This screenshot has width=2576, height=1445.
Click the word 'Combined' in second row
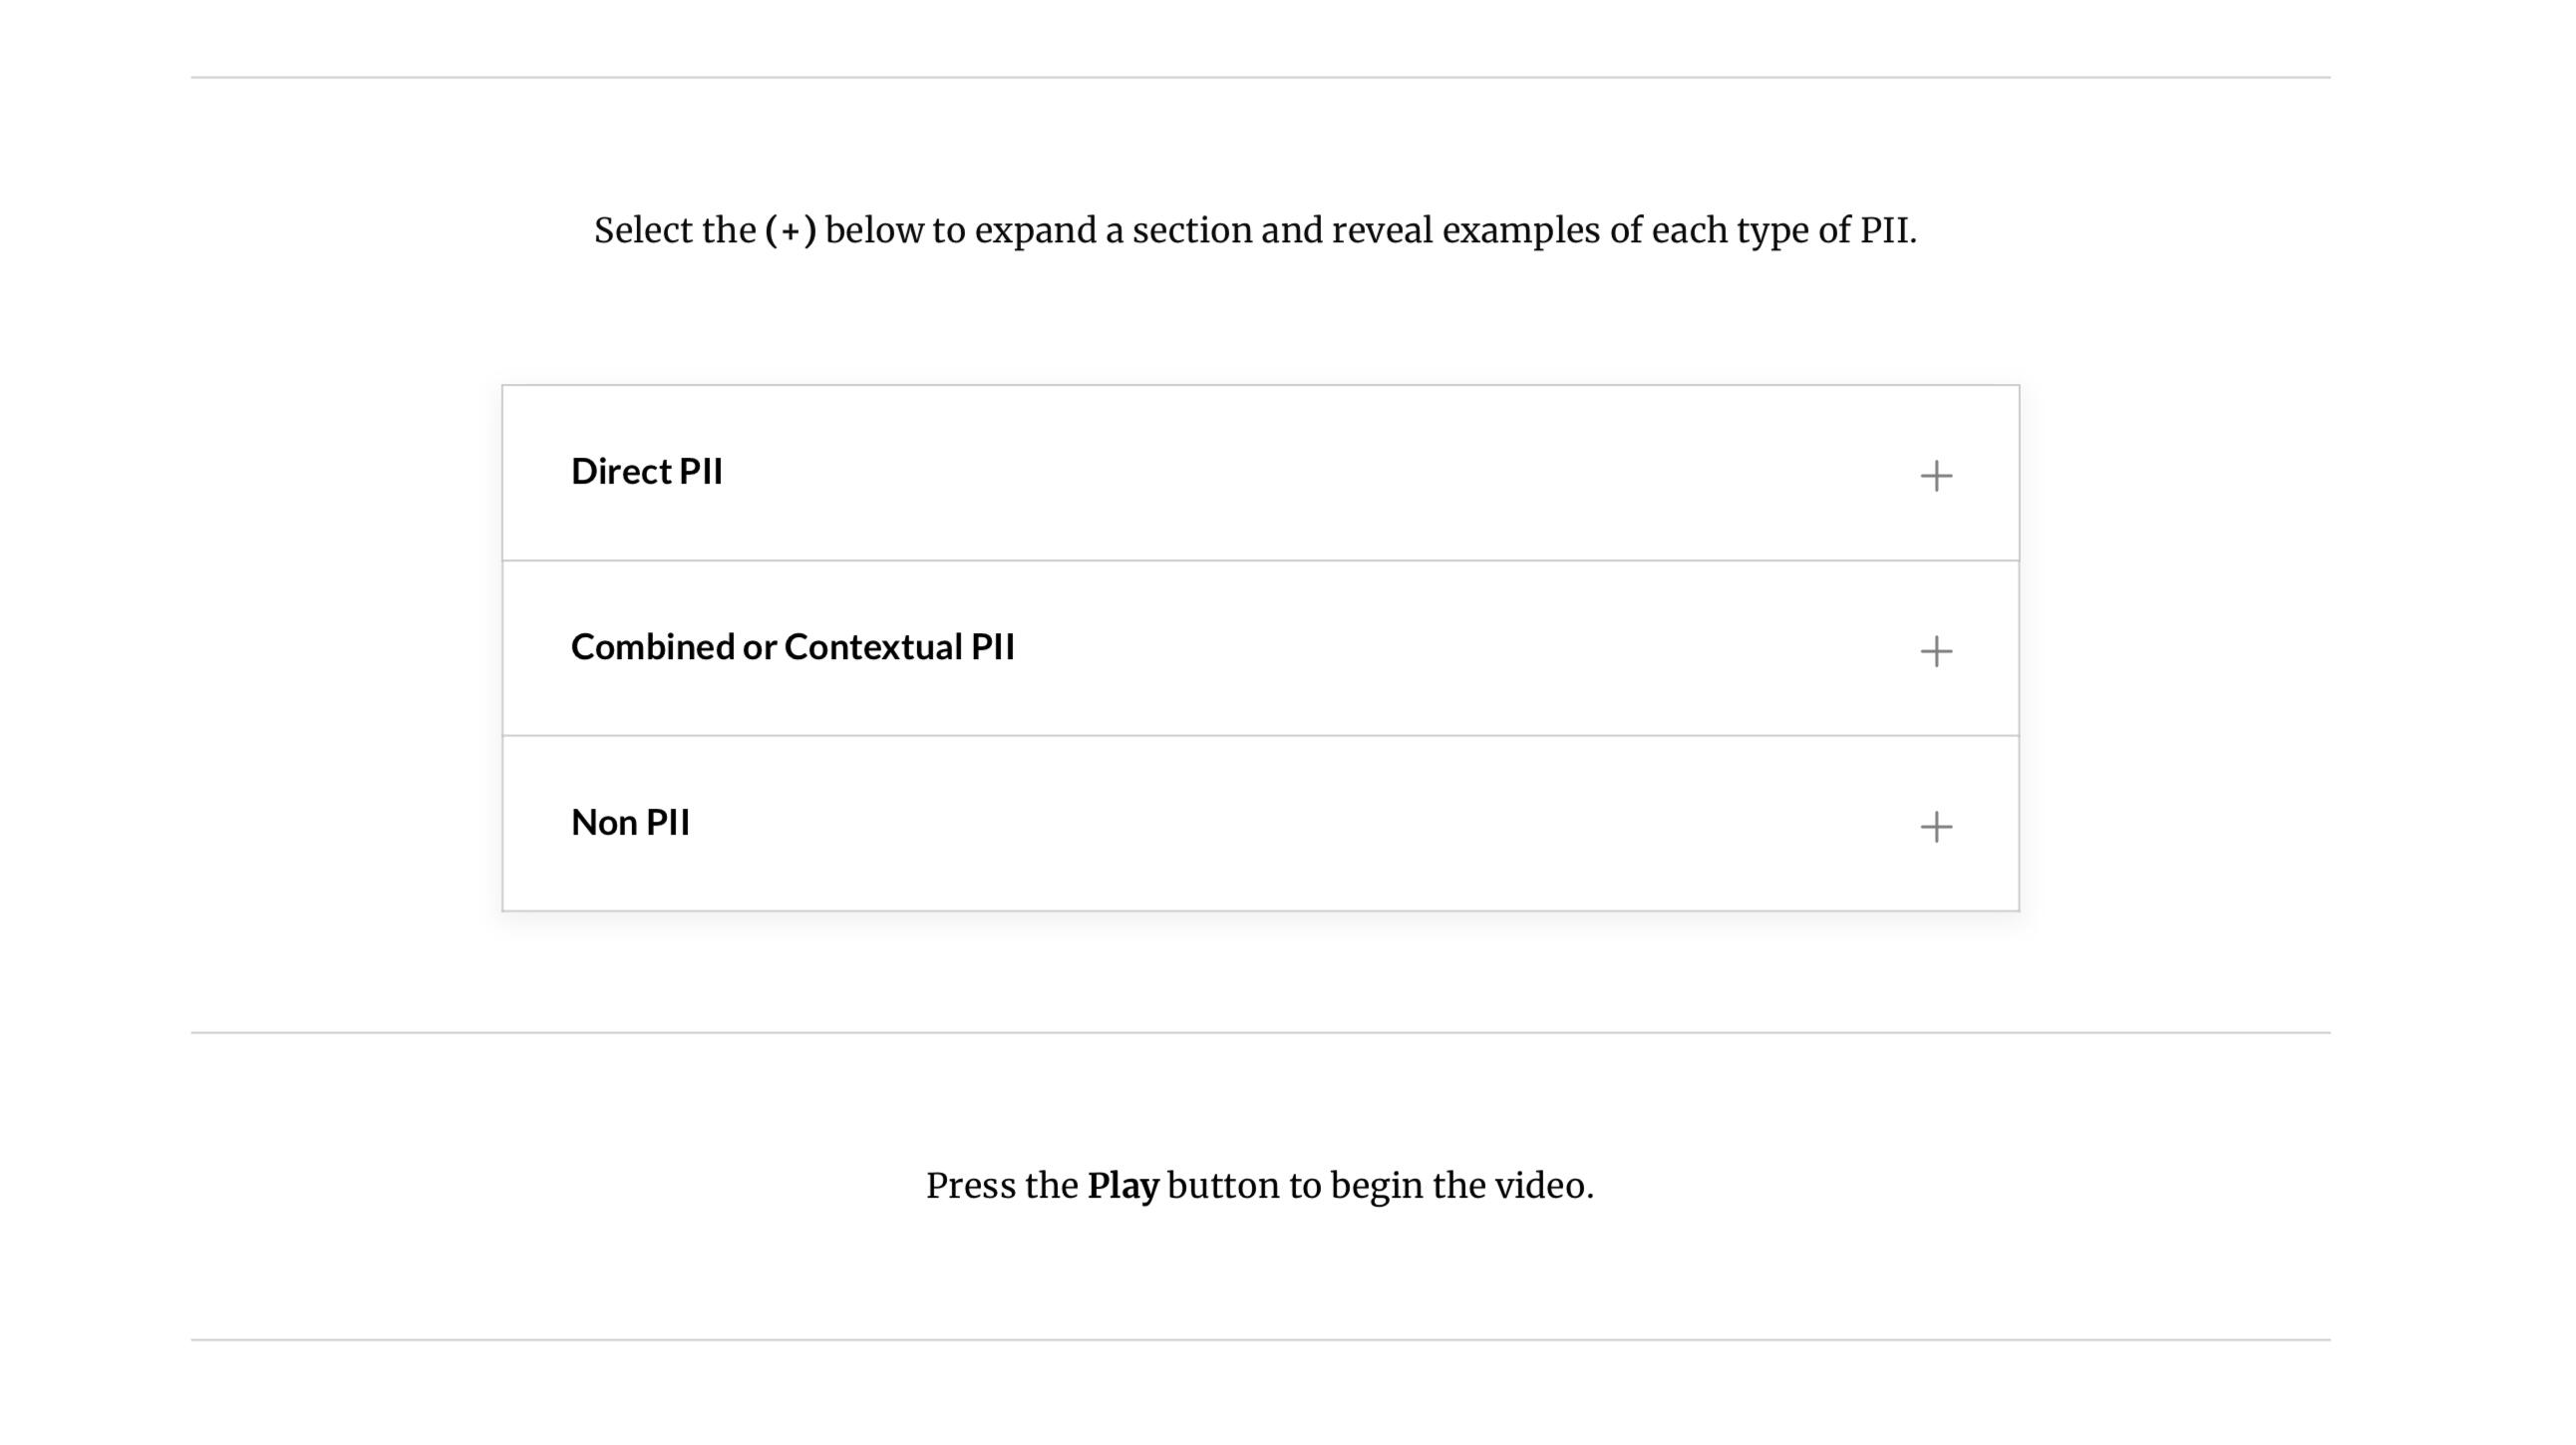(652, 647)
